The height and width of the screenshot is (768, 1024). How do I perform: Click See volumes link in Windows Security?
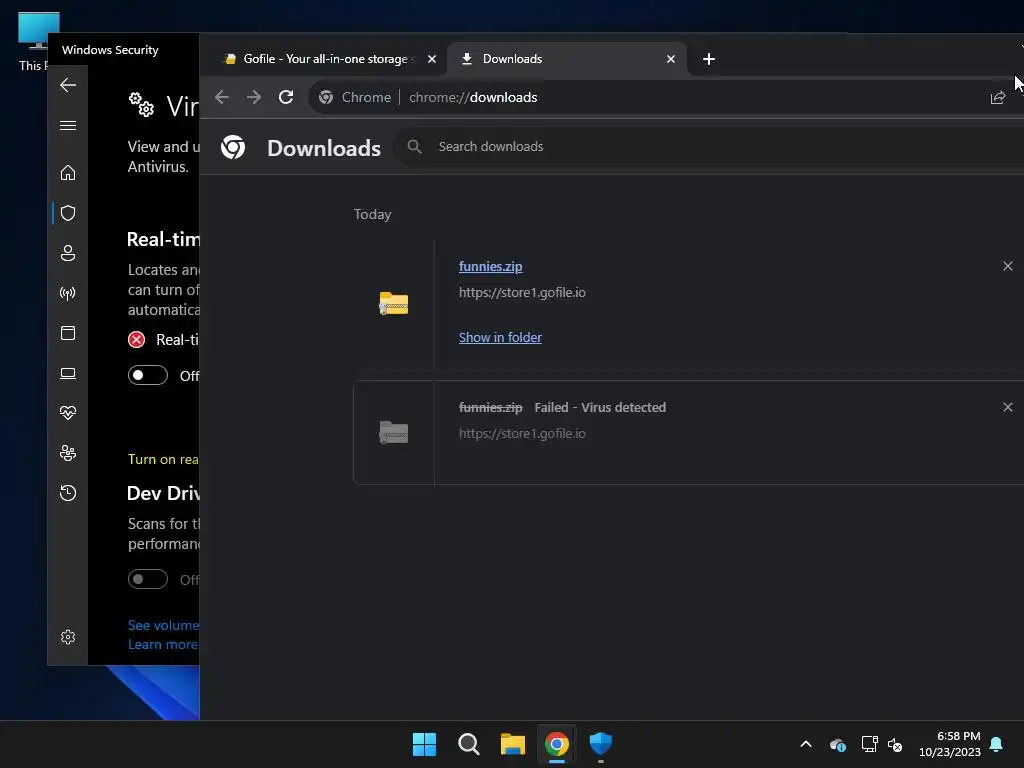coord(163,625)
